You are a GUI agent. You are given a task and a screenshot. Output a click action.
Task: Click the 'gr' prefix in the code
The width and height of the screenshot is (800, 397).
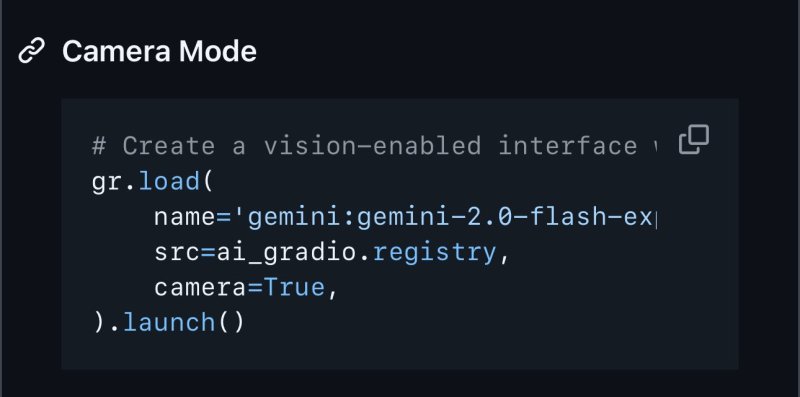[x=107, y=183]
